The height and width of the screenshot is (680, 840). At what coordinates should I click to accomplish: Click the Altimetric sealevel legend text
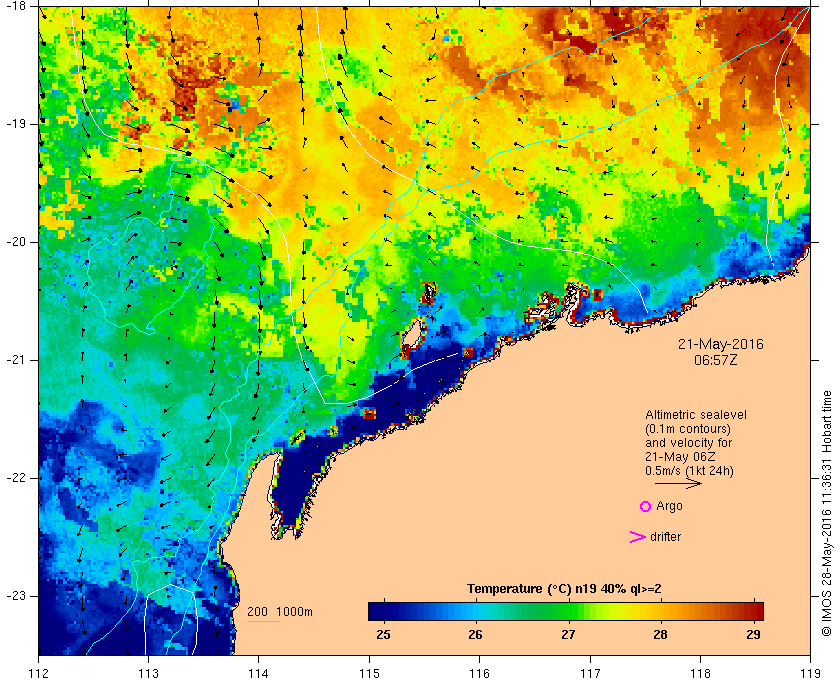point(695,415)
